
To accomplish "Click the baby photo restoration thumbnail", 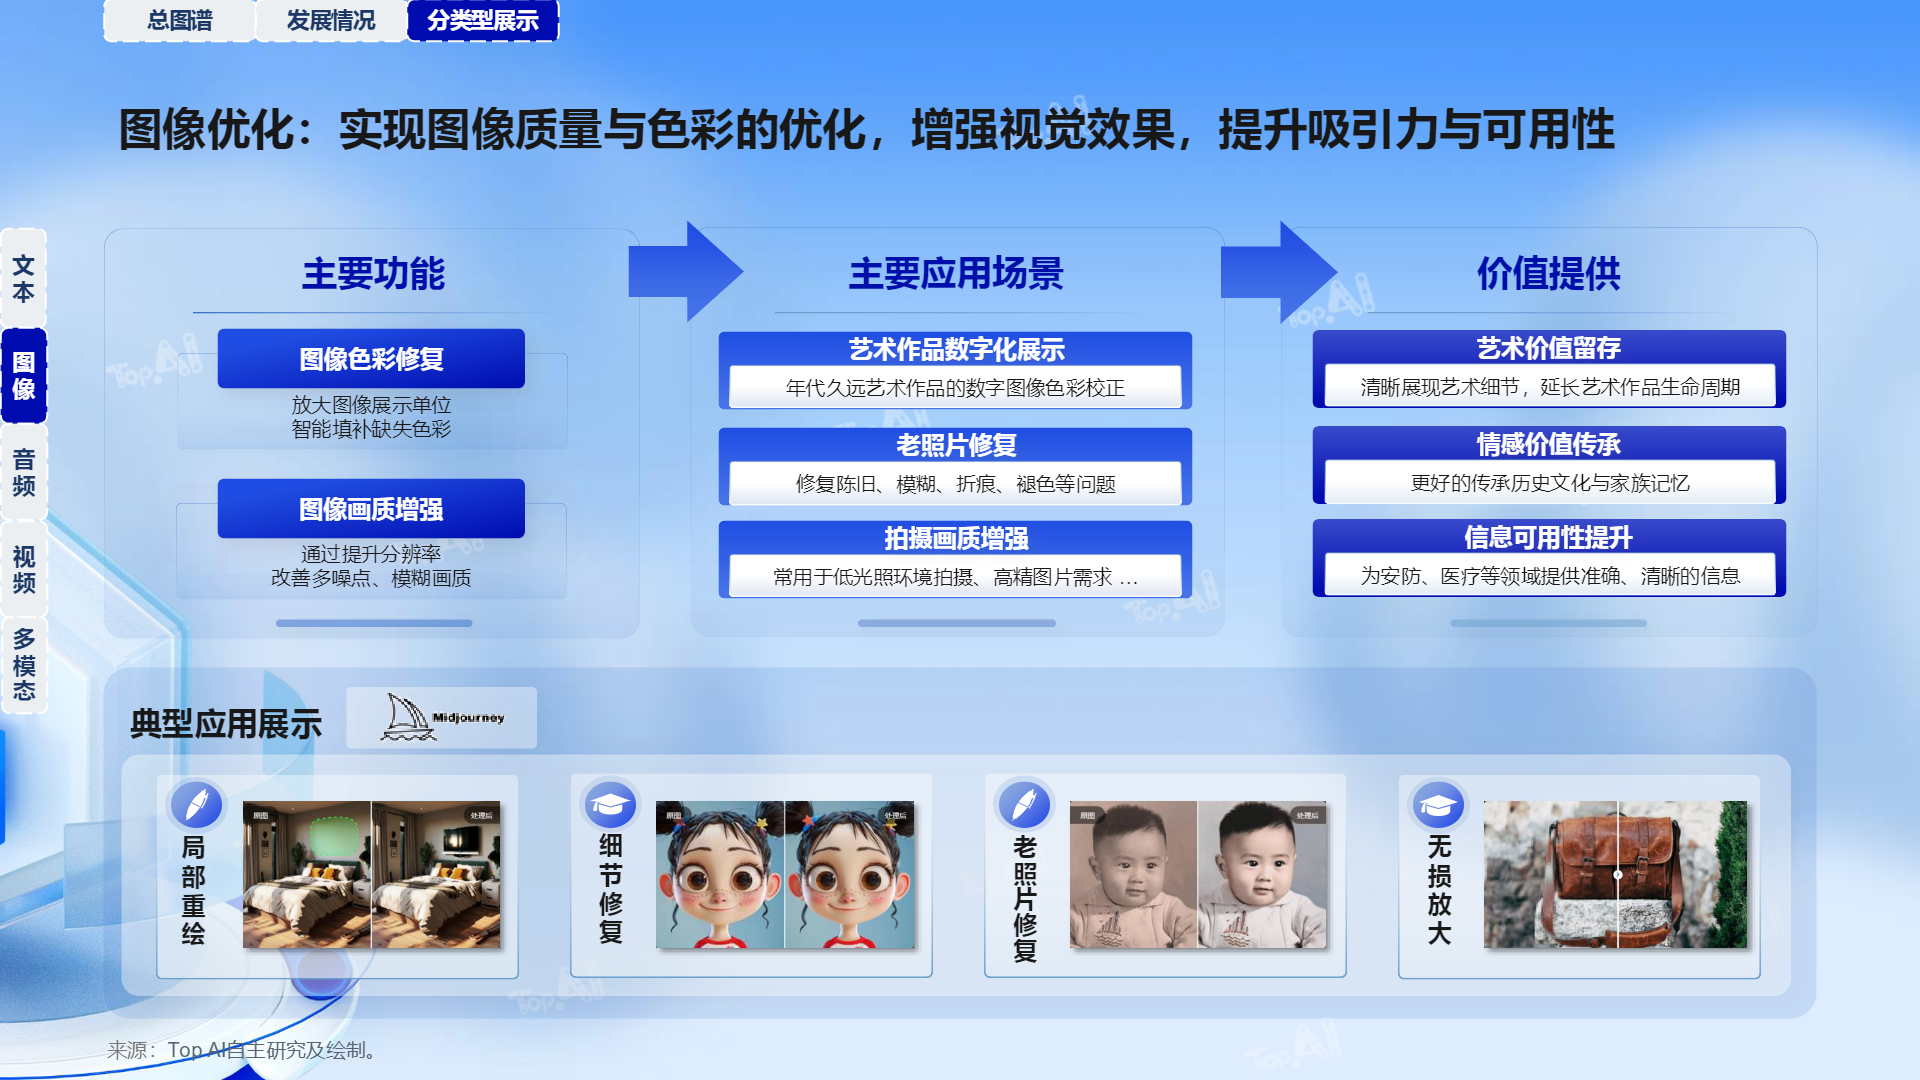I will [x=1198, y=875].
